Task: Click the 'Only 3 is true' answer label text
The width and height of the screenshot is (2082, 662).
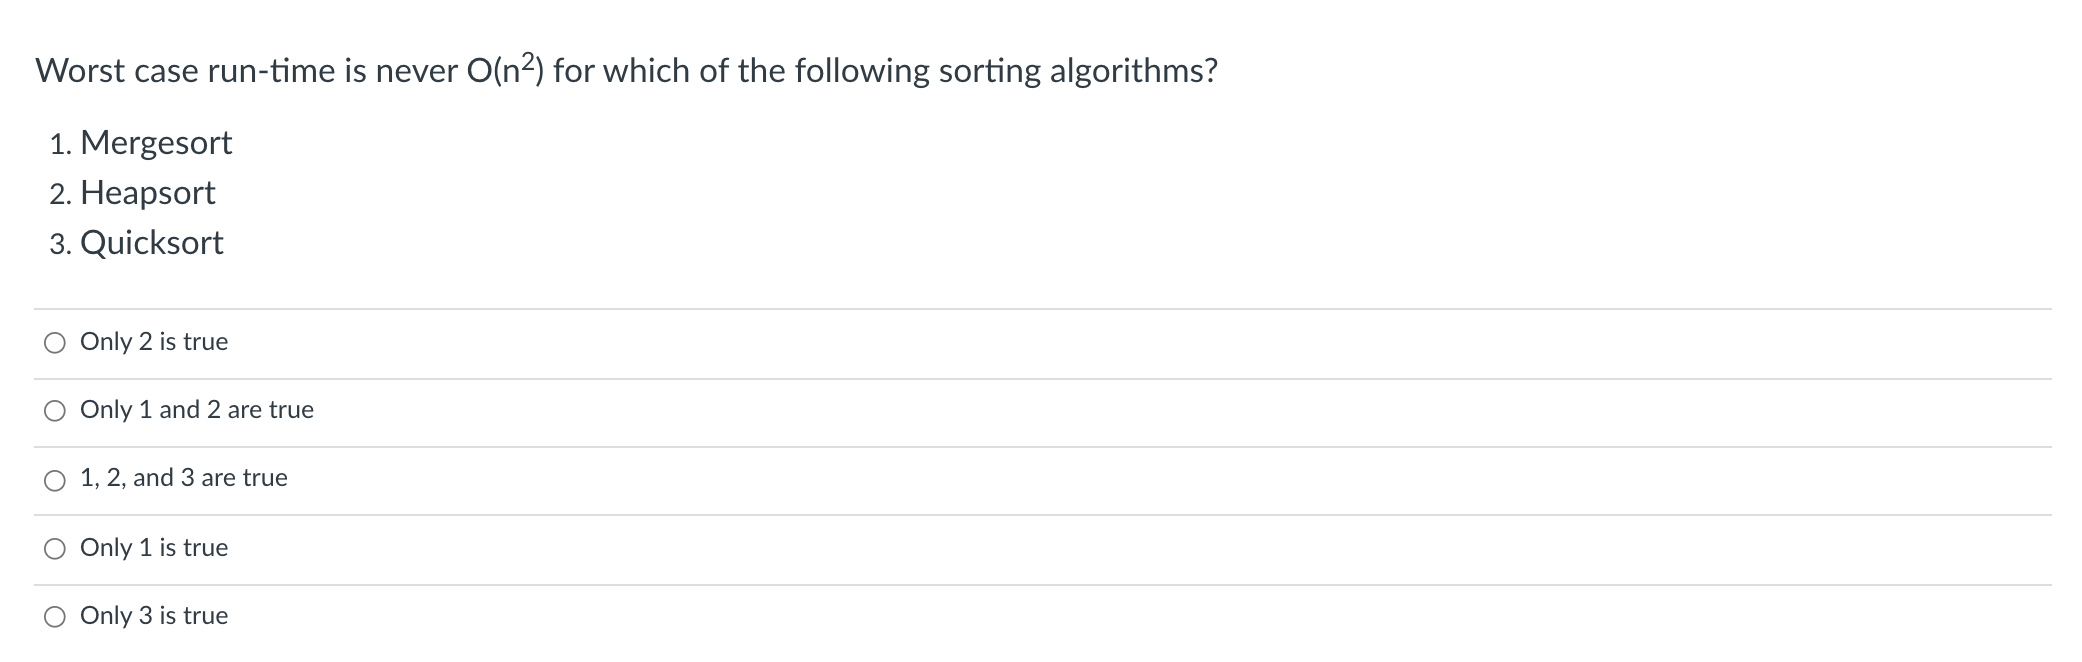Action: click(x=154, y=616)
